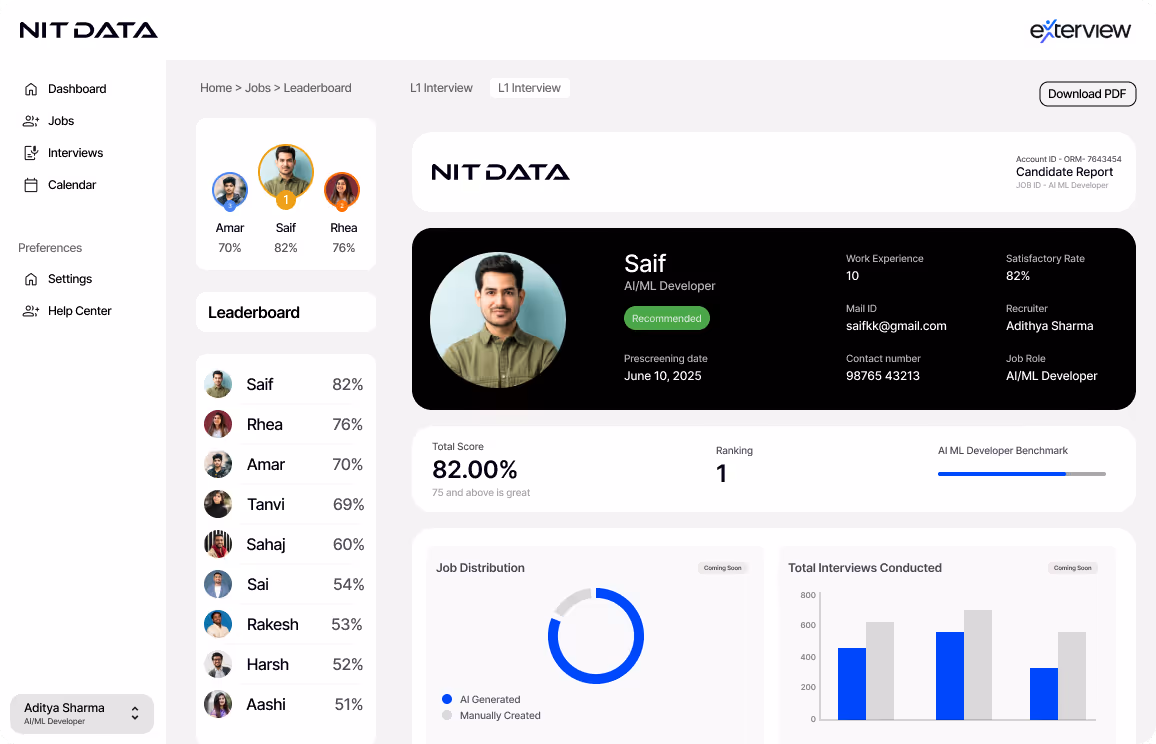Select Rakesh's avatar in the leaderboard list
The width and height of the screenshot is (1156, 744).
click(218, 625)
